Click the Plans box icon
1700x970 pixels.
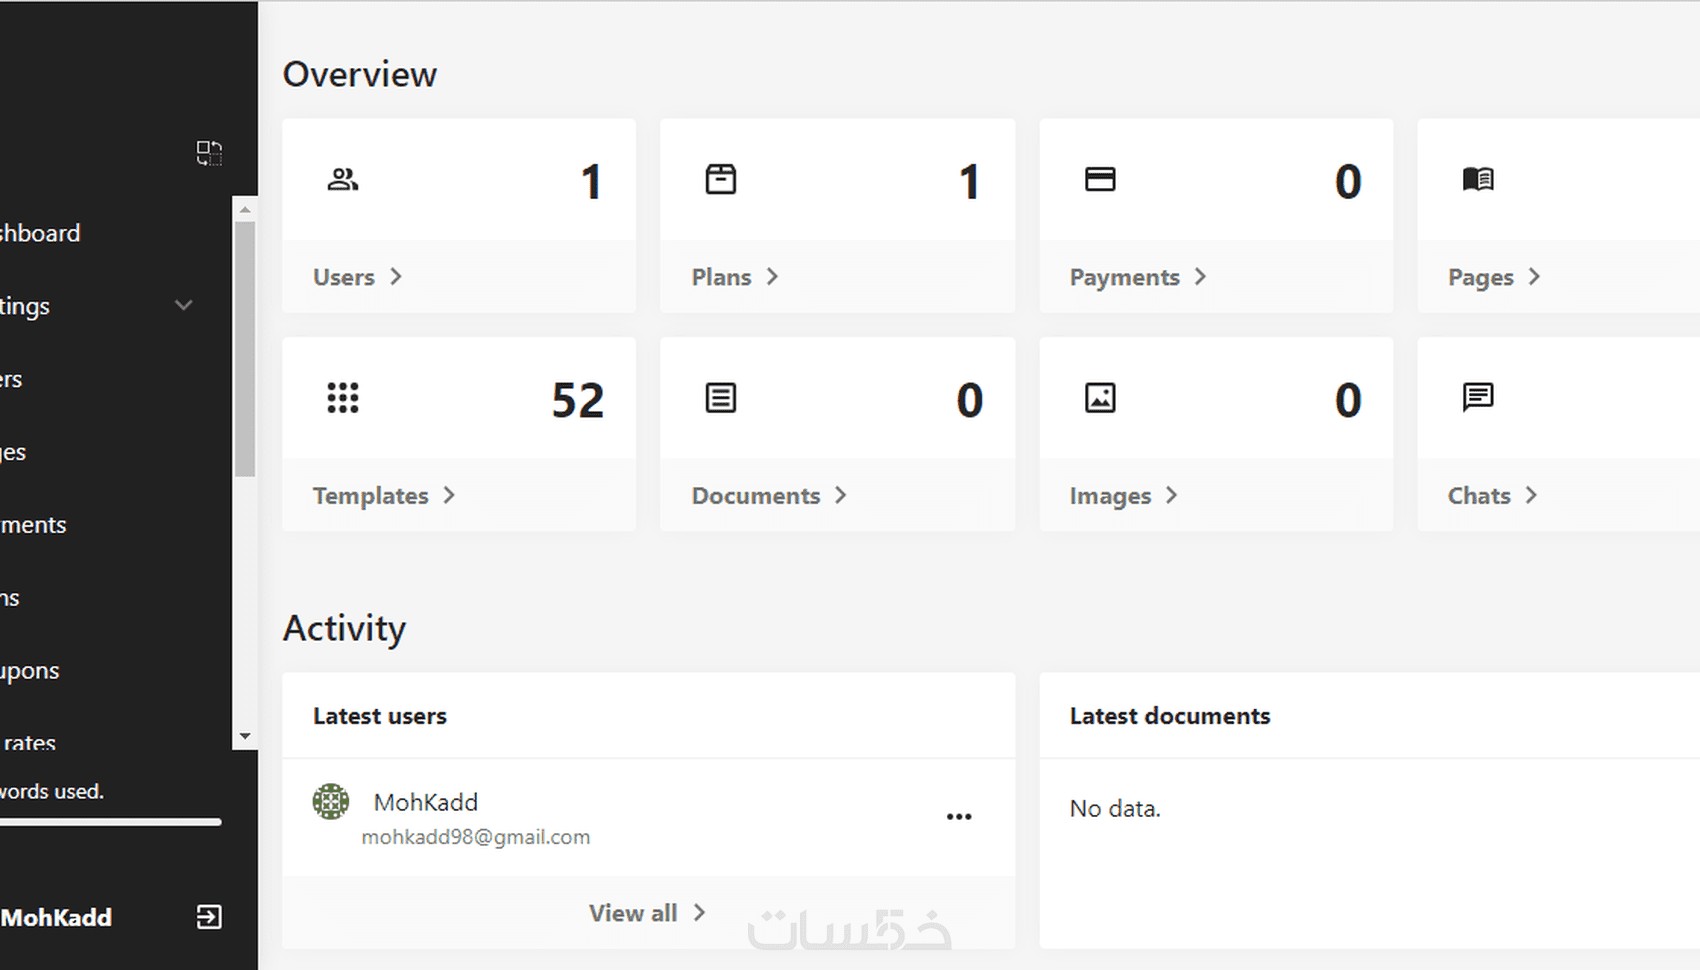721,180
